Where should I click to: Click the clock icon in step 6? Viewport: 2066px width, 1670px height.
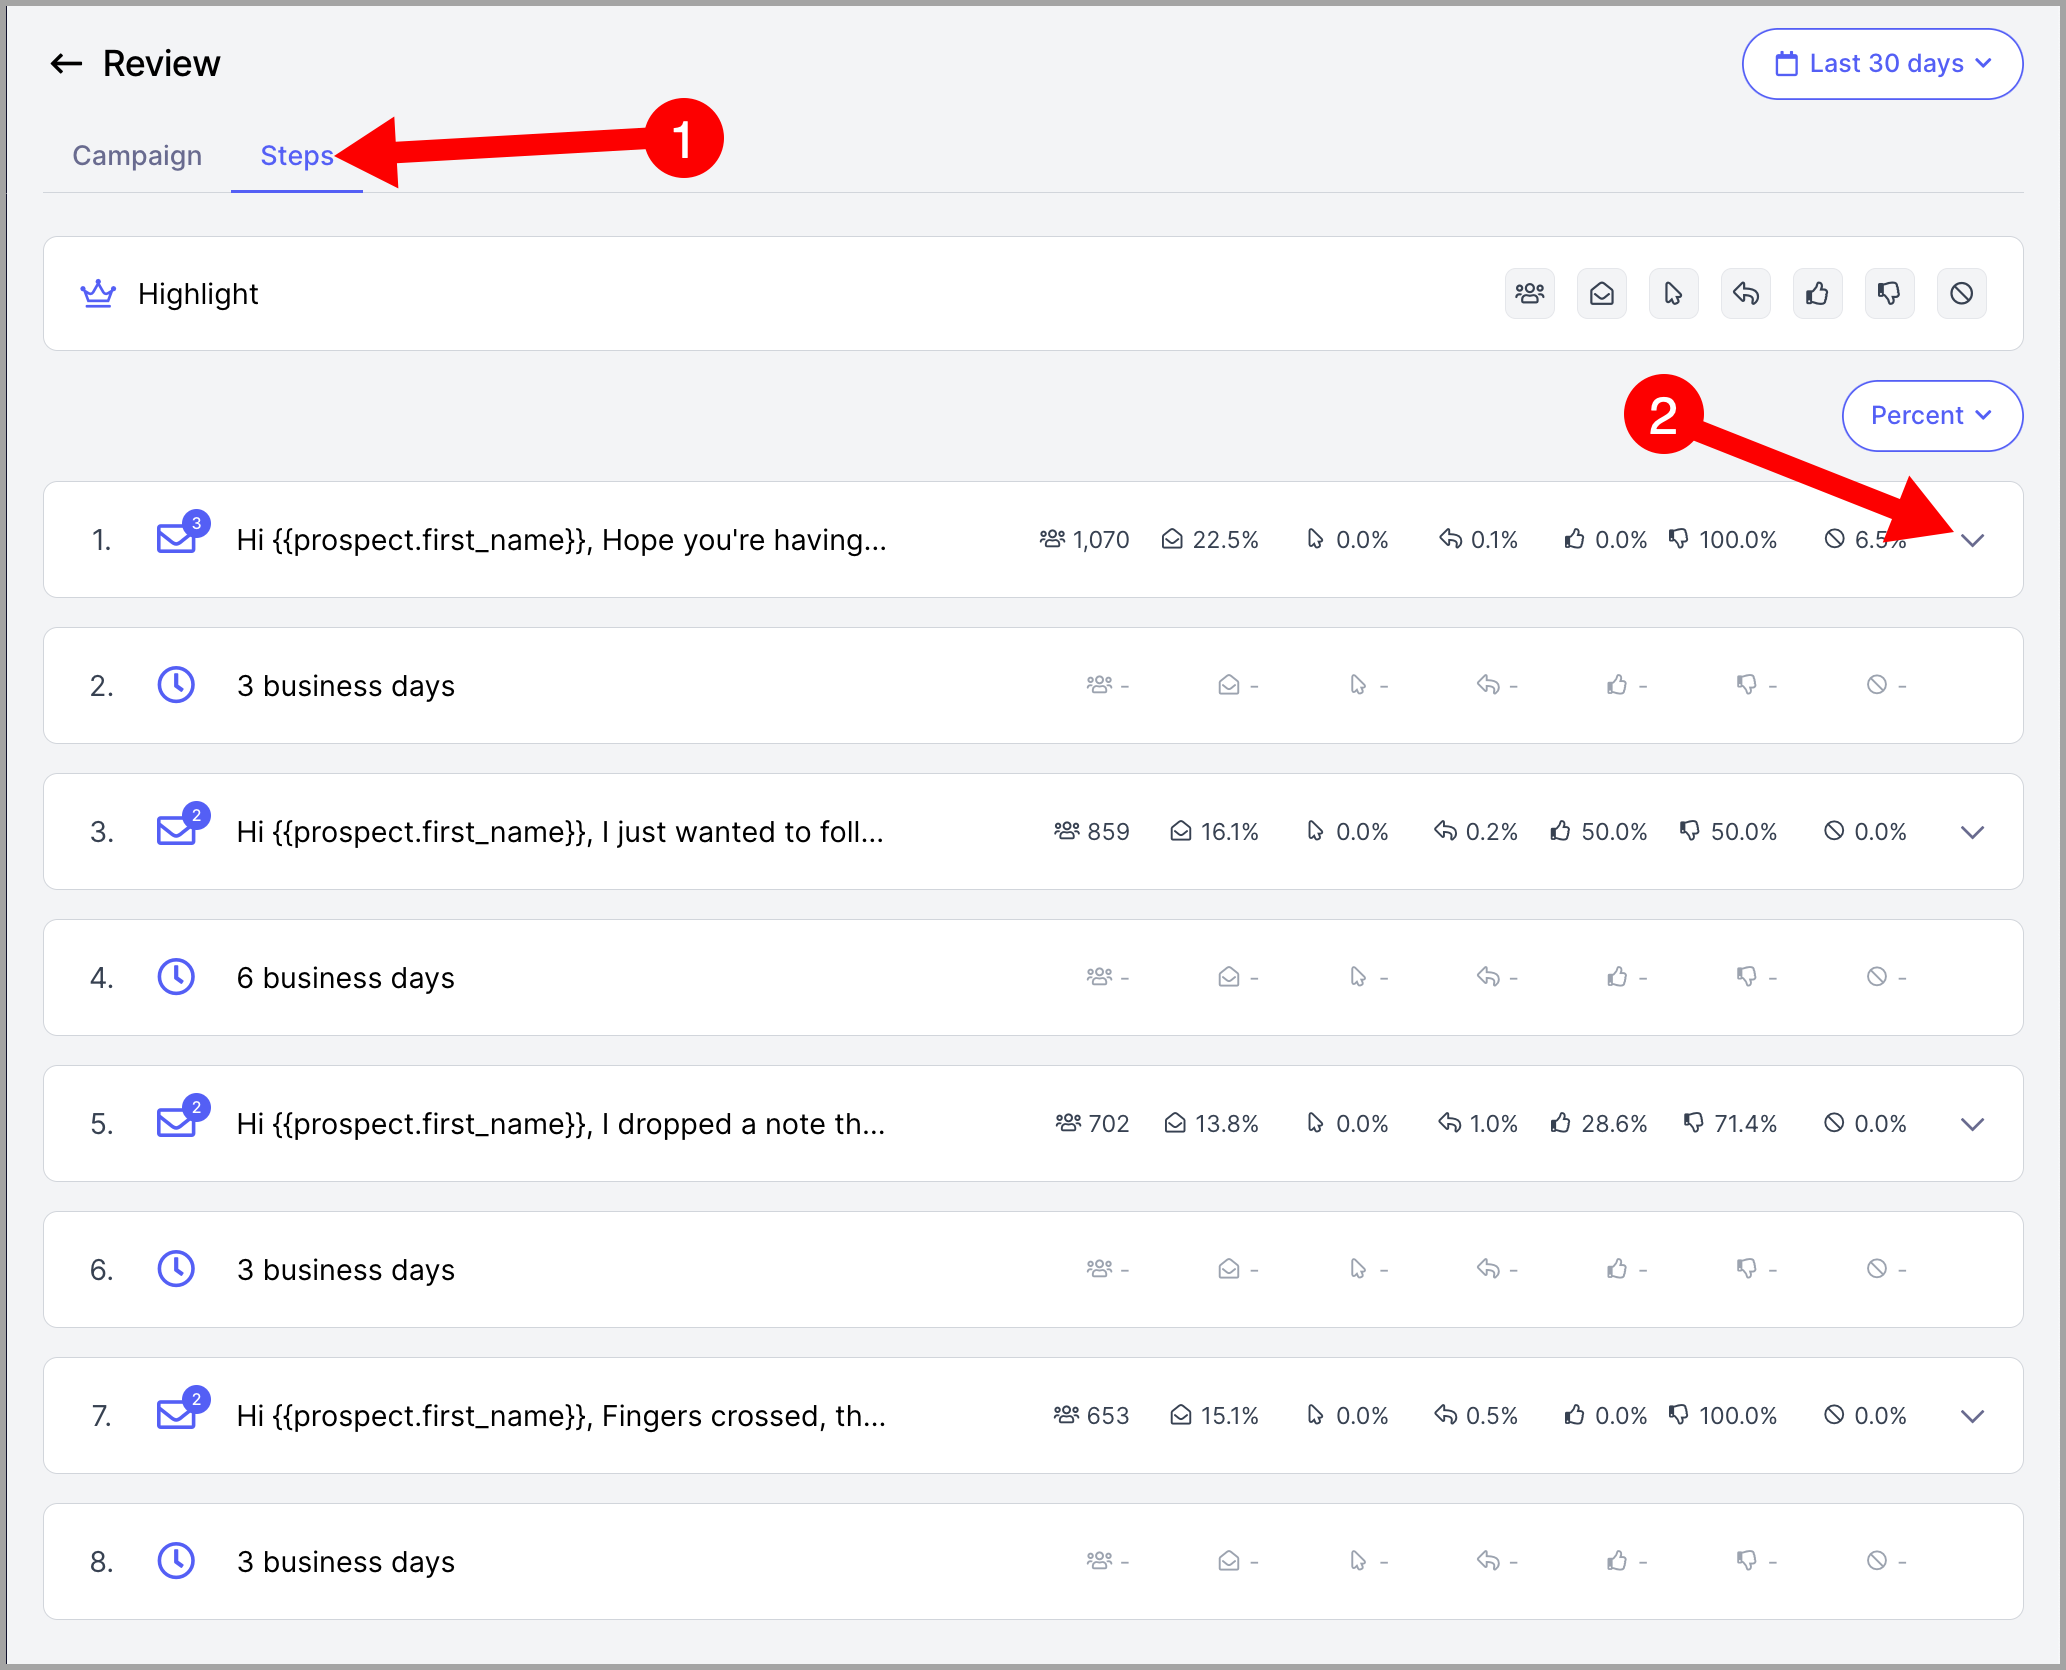(x=176, y=1269)
